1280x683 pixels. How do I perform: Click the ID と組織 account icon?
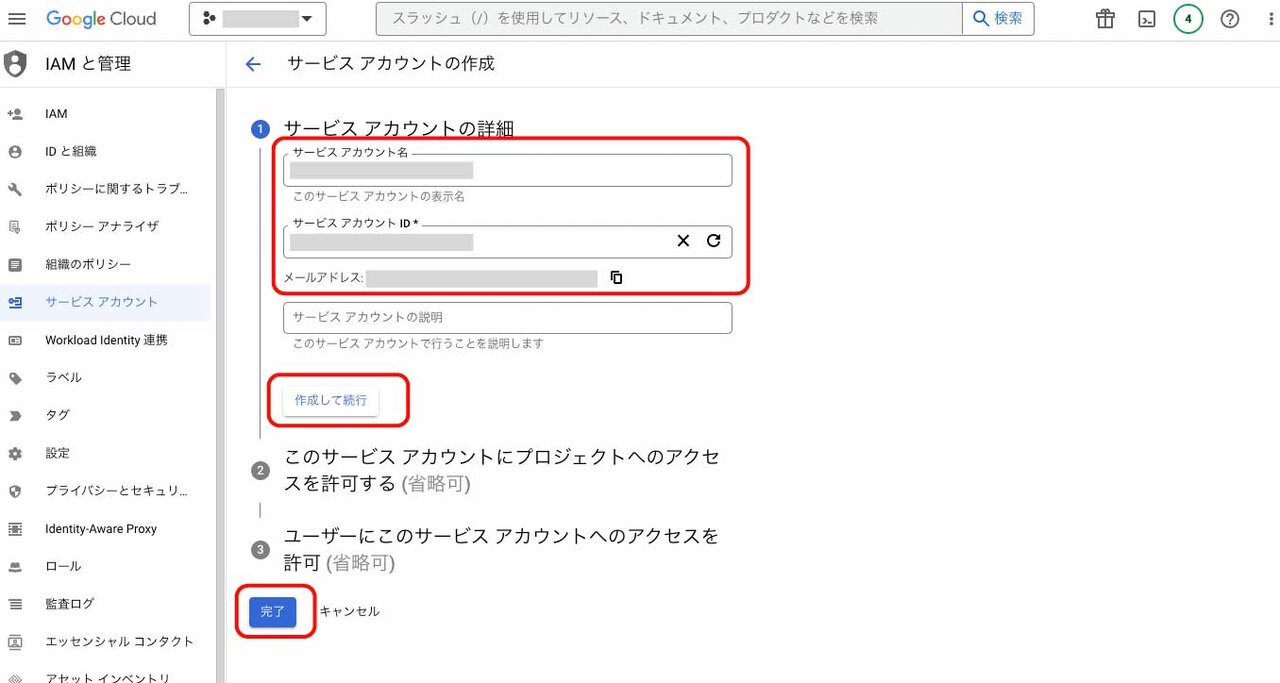click(x=15, y=152)
